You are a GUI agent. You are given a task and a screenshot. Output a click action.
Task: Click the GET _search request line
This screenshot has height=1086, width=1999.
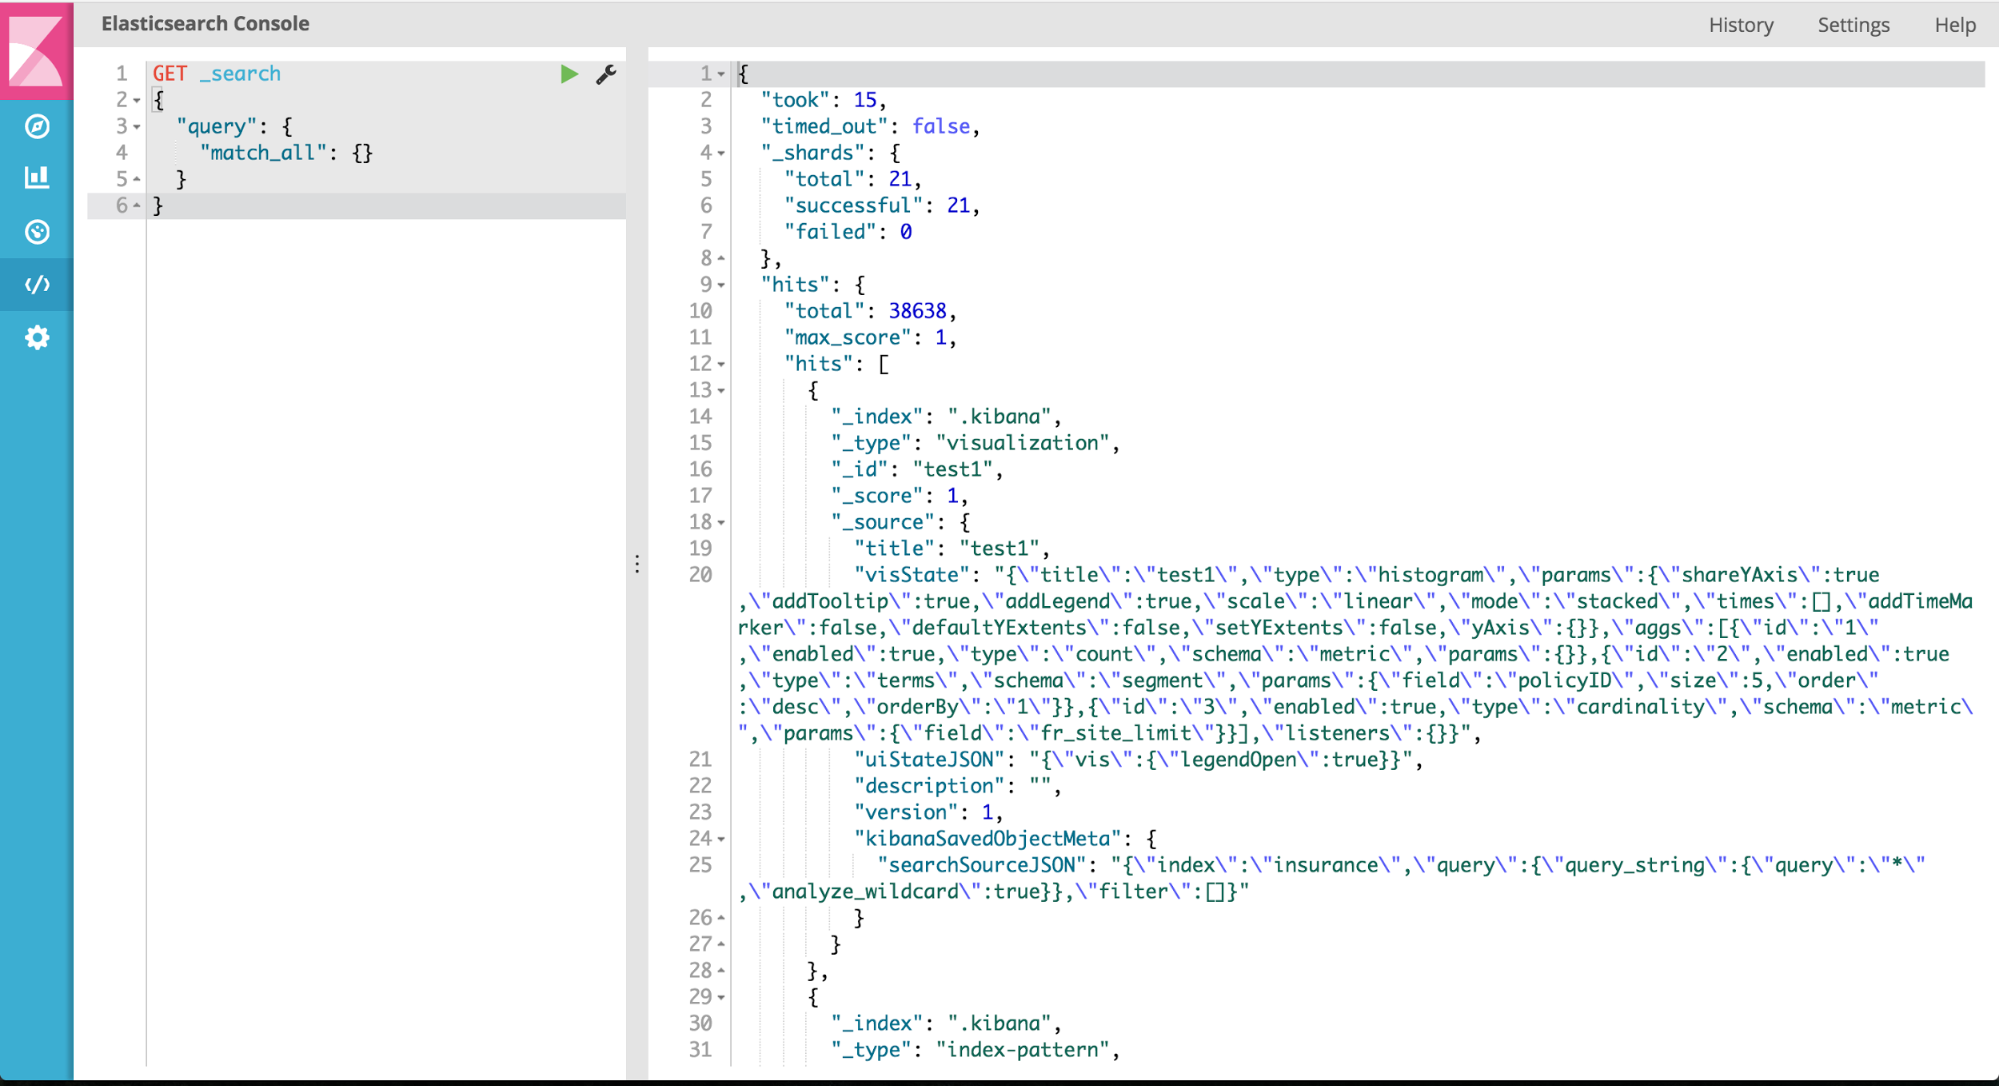(217, 74)
